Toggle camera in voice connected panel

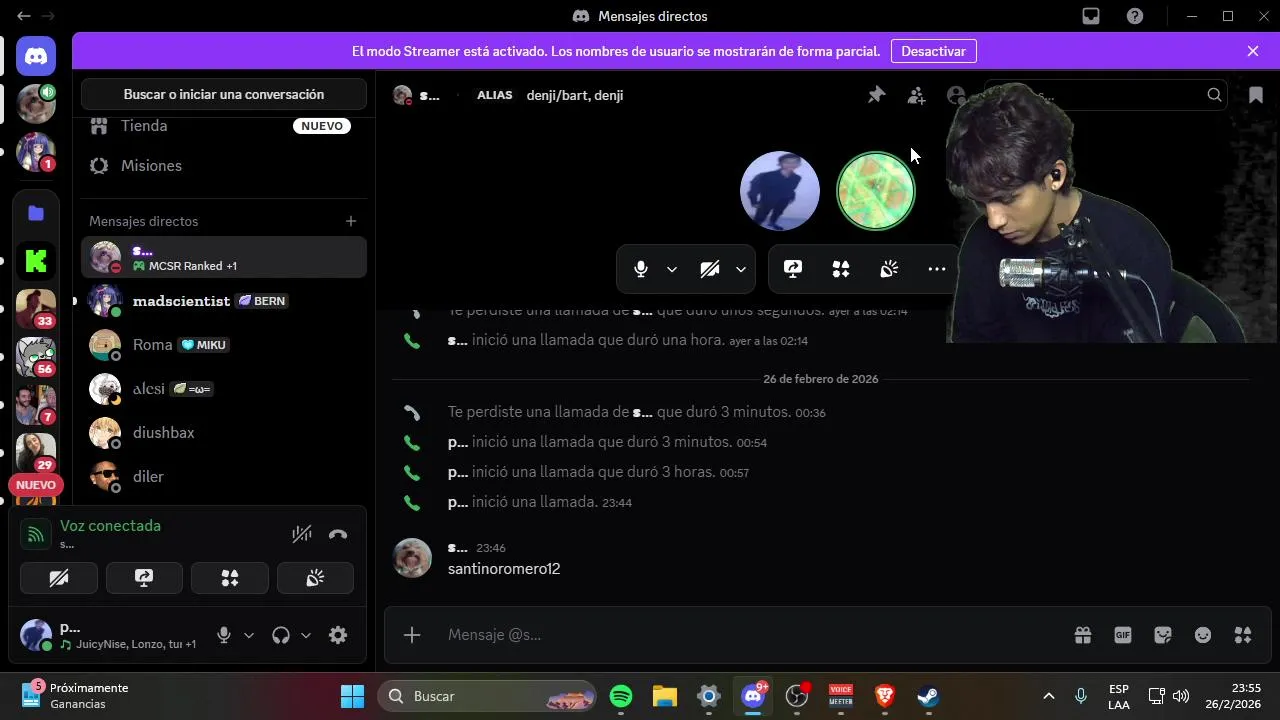click(59, 578)
